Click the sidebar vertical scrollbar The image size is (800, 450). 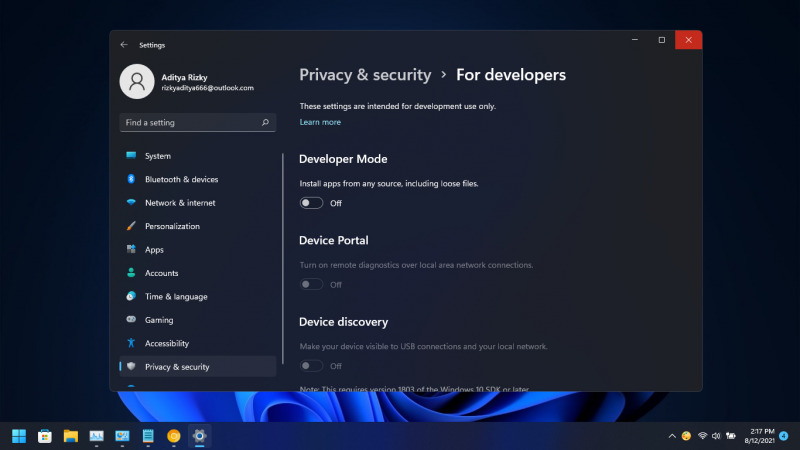pyautogui.click(x=283, y=259)
